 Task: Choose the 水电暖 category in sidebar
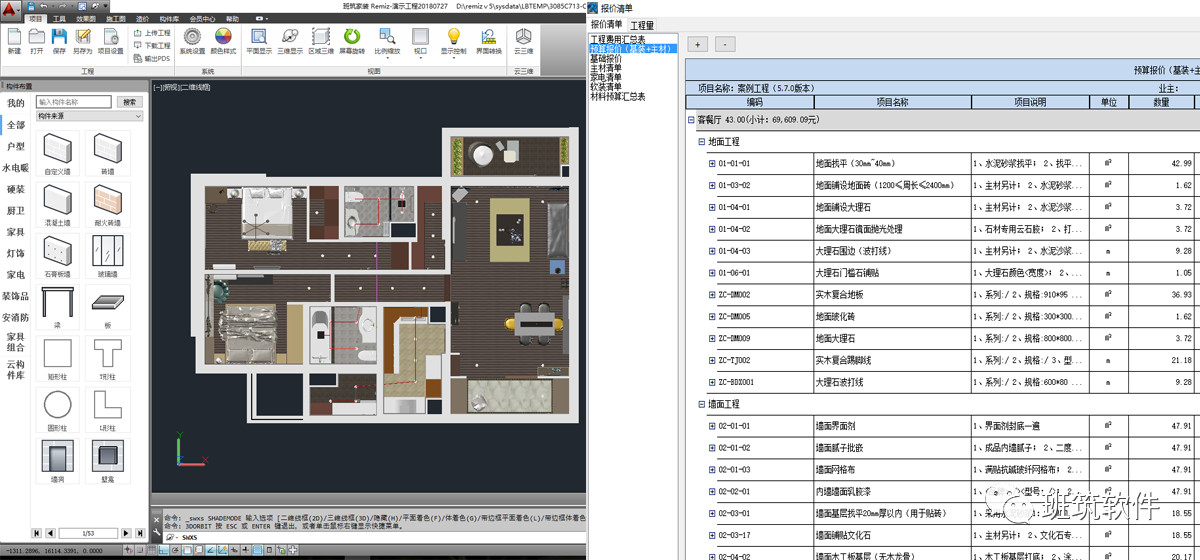[x=16, y=168]
